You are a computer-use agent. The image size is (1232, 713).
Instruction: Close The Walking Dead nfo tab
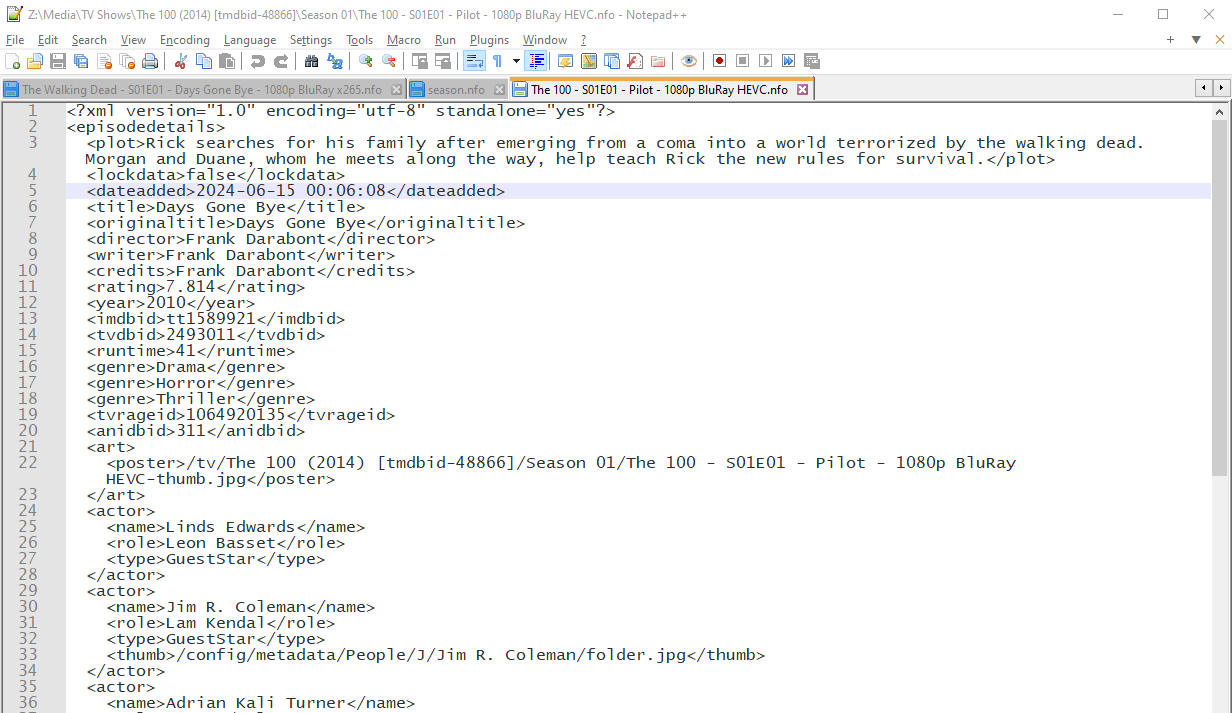396,90
